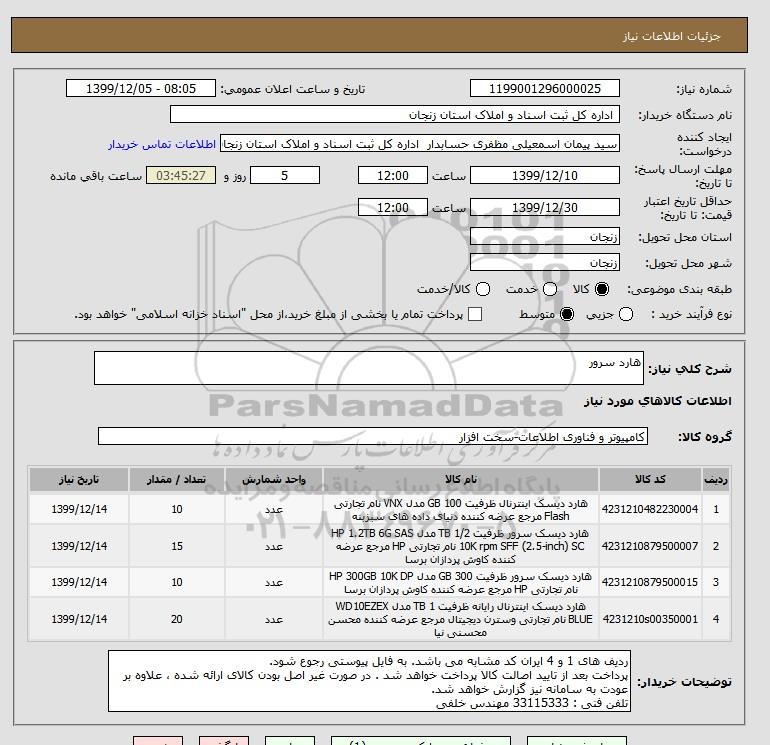Click the price validity date 1399/12/30
This screenshot has height=745, width=770.
click(x=545, y=207)
